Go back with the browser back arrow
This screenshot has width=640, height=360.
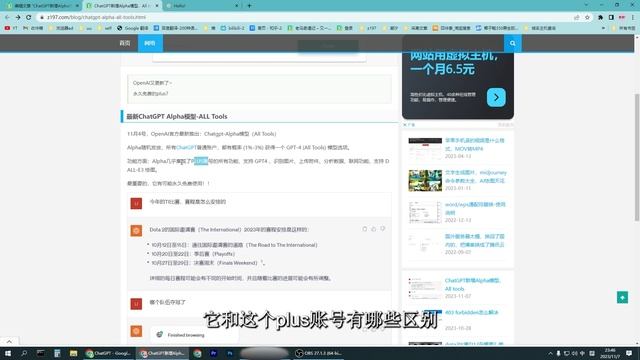coord(7,17)
